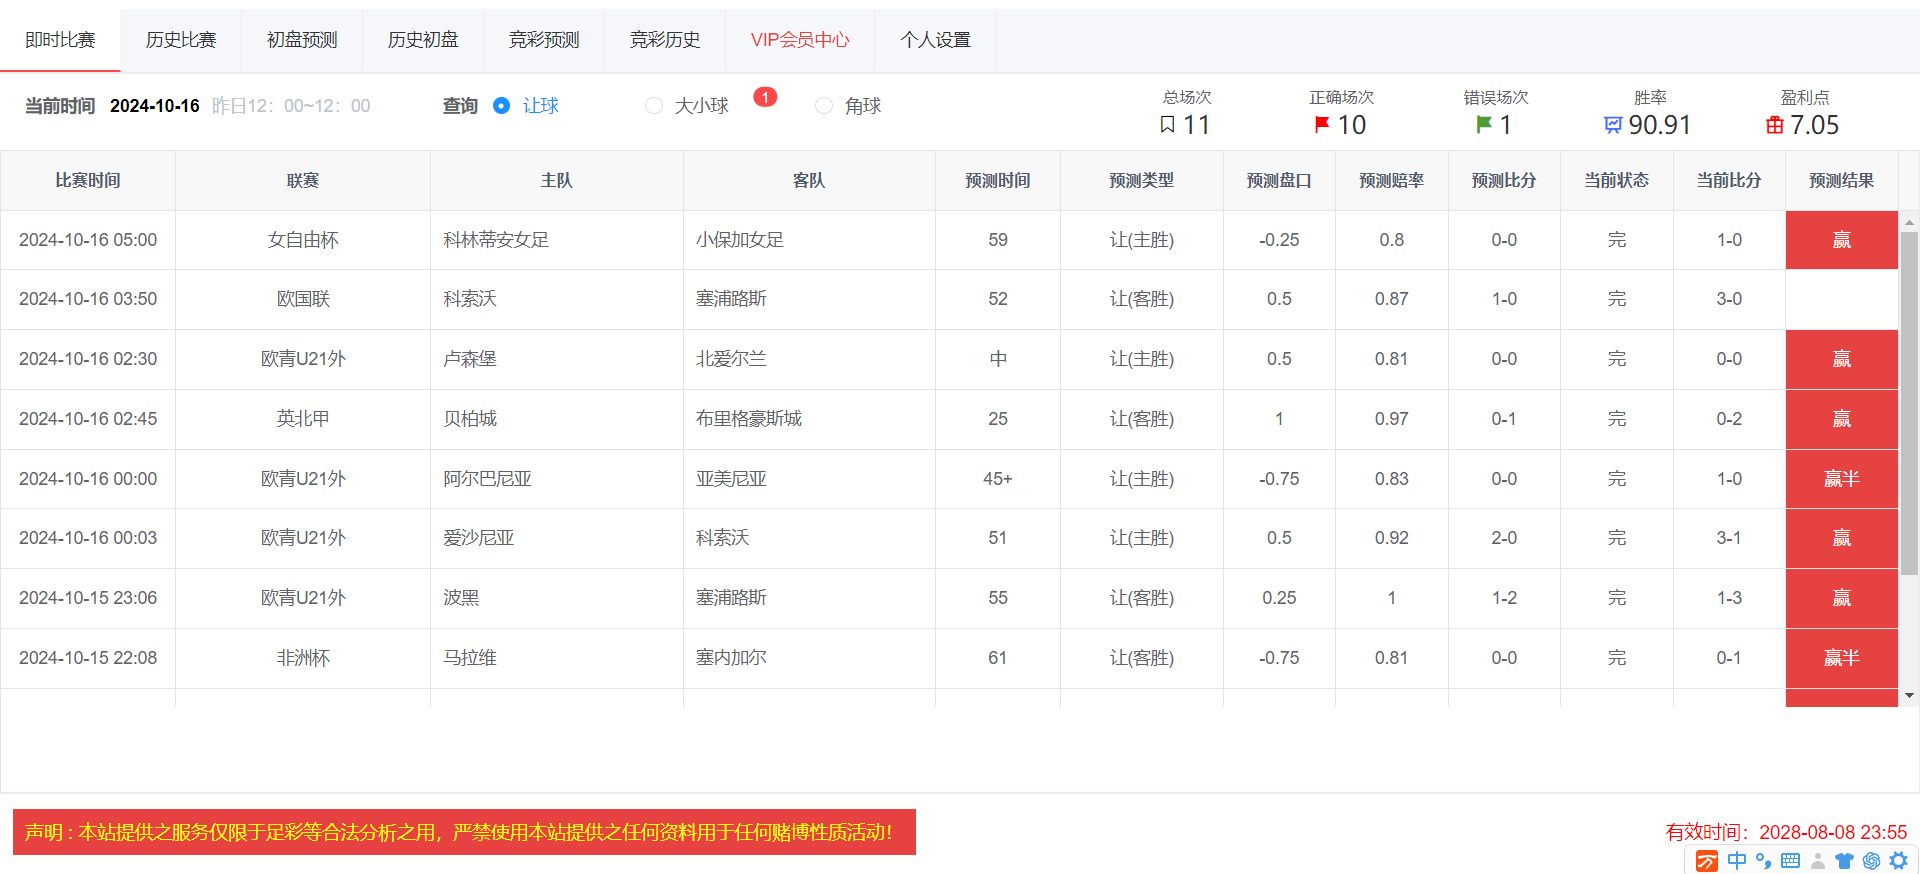Click the 赢半 result for 阿尔巴尼亚 row
The width and height of the screenshot is (1920, 874).
(x=1842, y=479)
